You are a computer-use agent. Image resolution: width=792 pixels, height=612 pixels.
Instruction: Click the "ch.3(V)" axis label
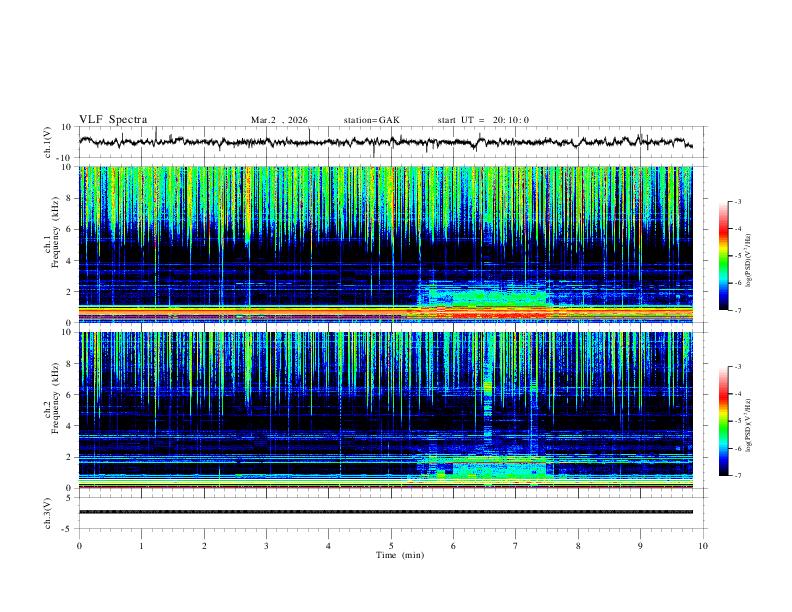point(48,513)
